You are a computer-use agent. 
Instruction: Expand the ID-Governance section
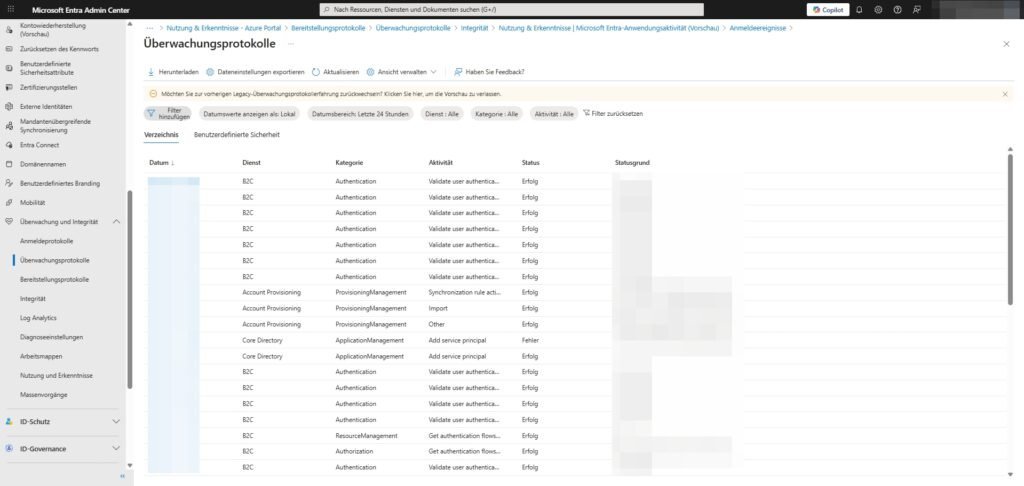click(116, 449)
